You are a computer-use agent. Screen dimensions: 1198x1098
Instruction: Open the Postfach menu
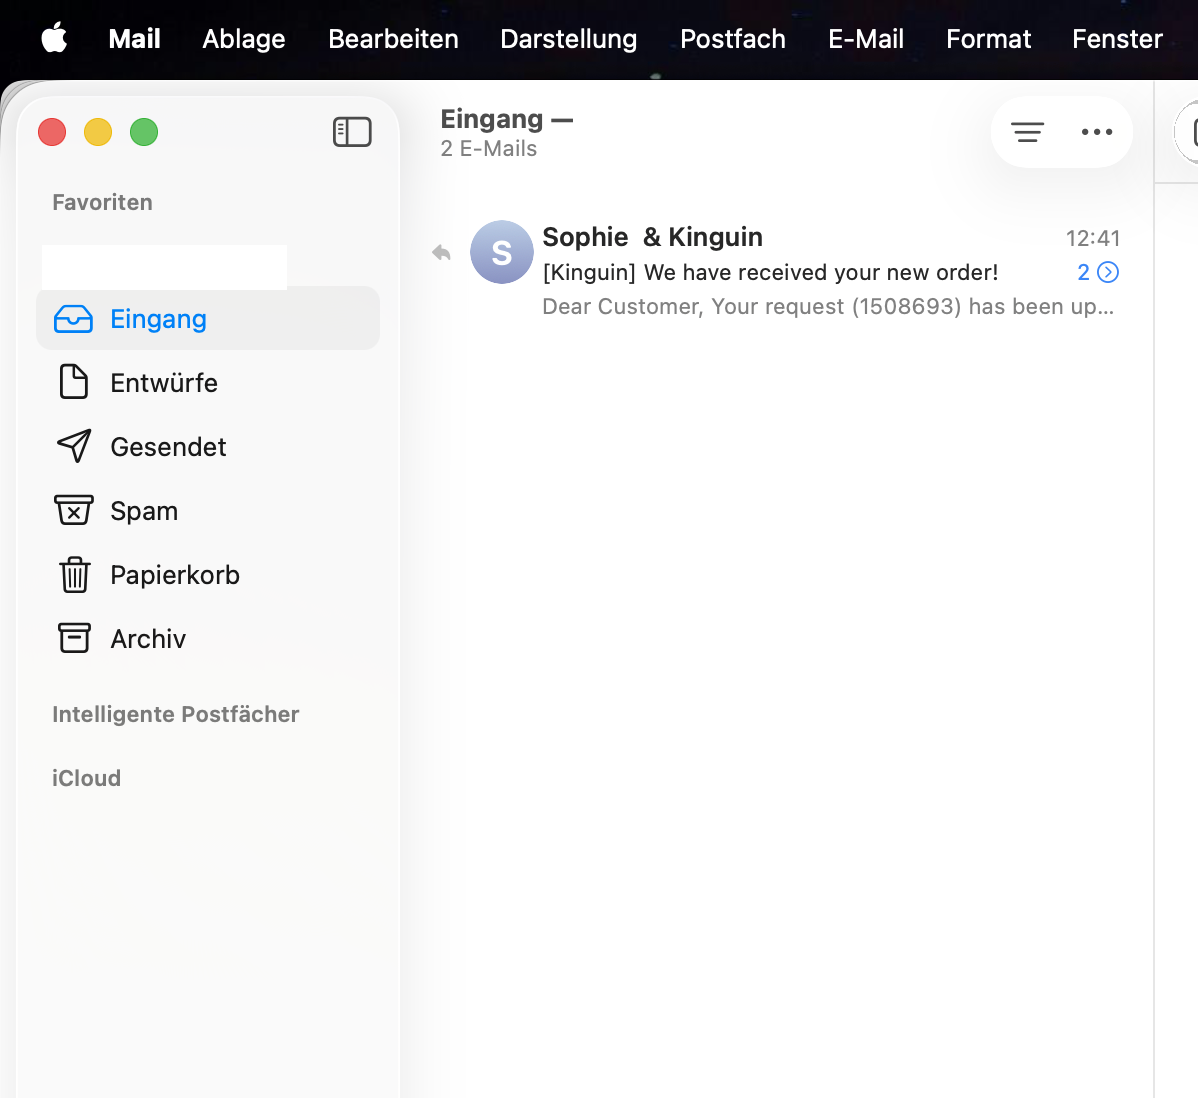click(x=733, y=38)
